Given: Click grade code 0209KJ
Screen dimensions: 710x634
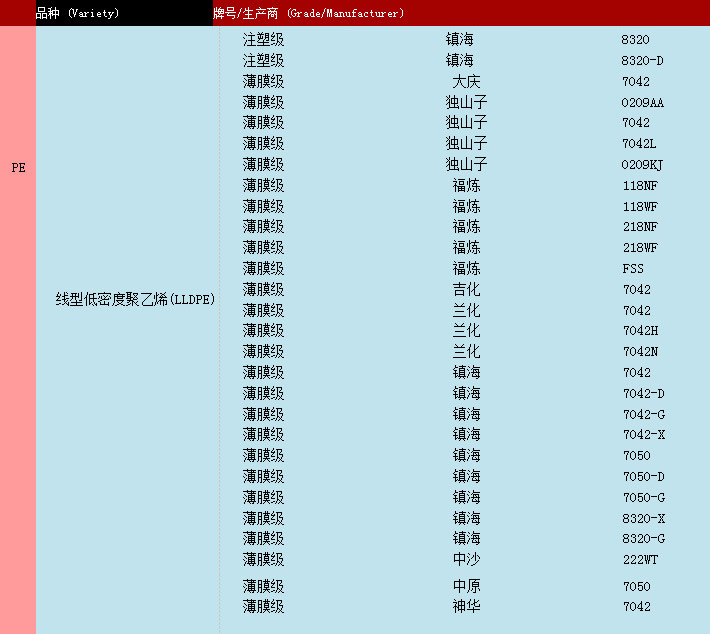Looking at the screenshot, I should coord(642,165).
